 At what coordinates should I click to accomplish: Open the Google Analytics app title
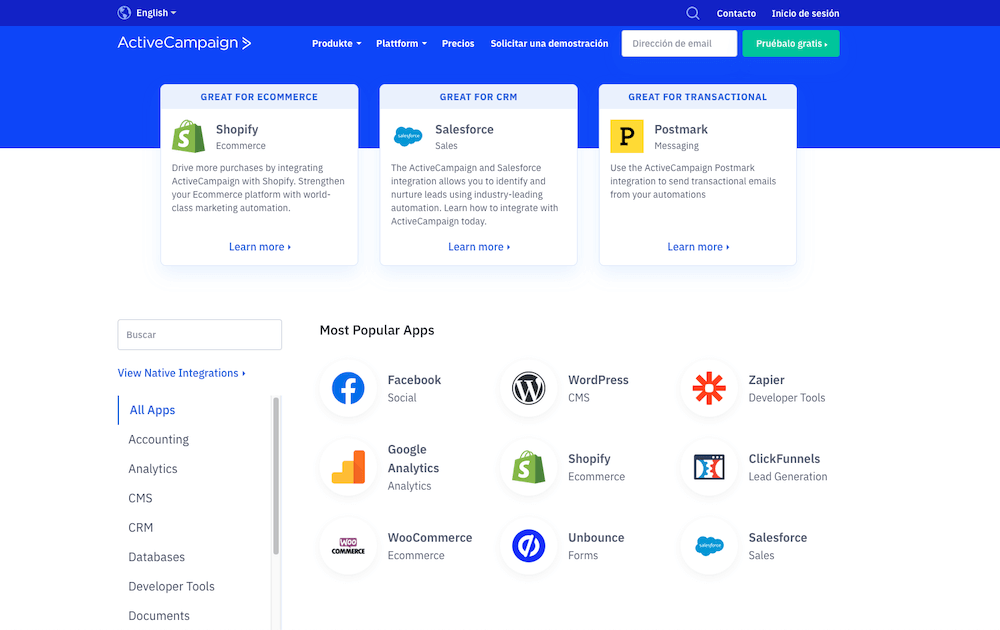click(413, 458)
